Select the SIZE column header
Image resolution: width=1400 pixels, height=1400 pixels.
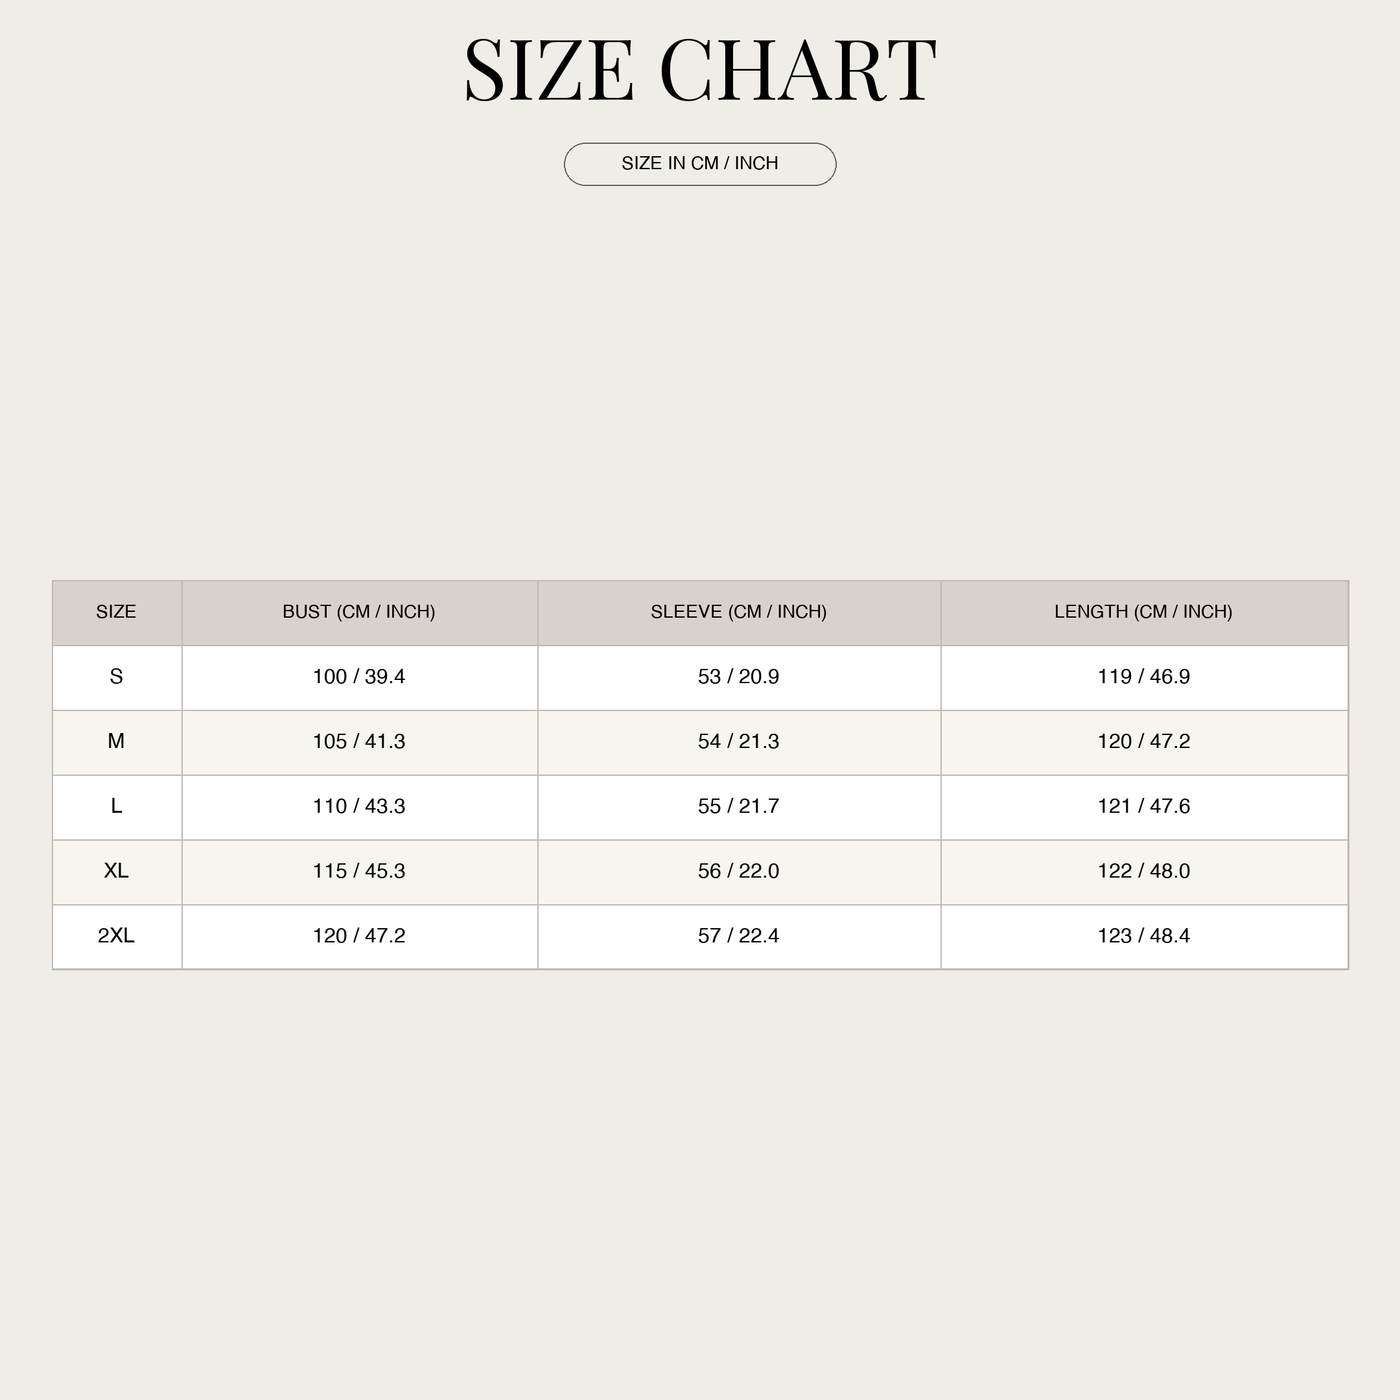pos(116,612)
